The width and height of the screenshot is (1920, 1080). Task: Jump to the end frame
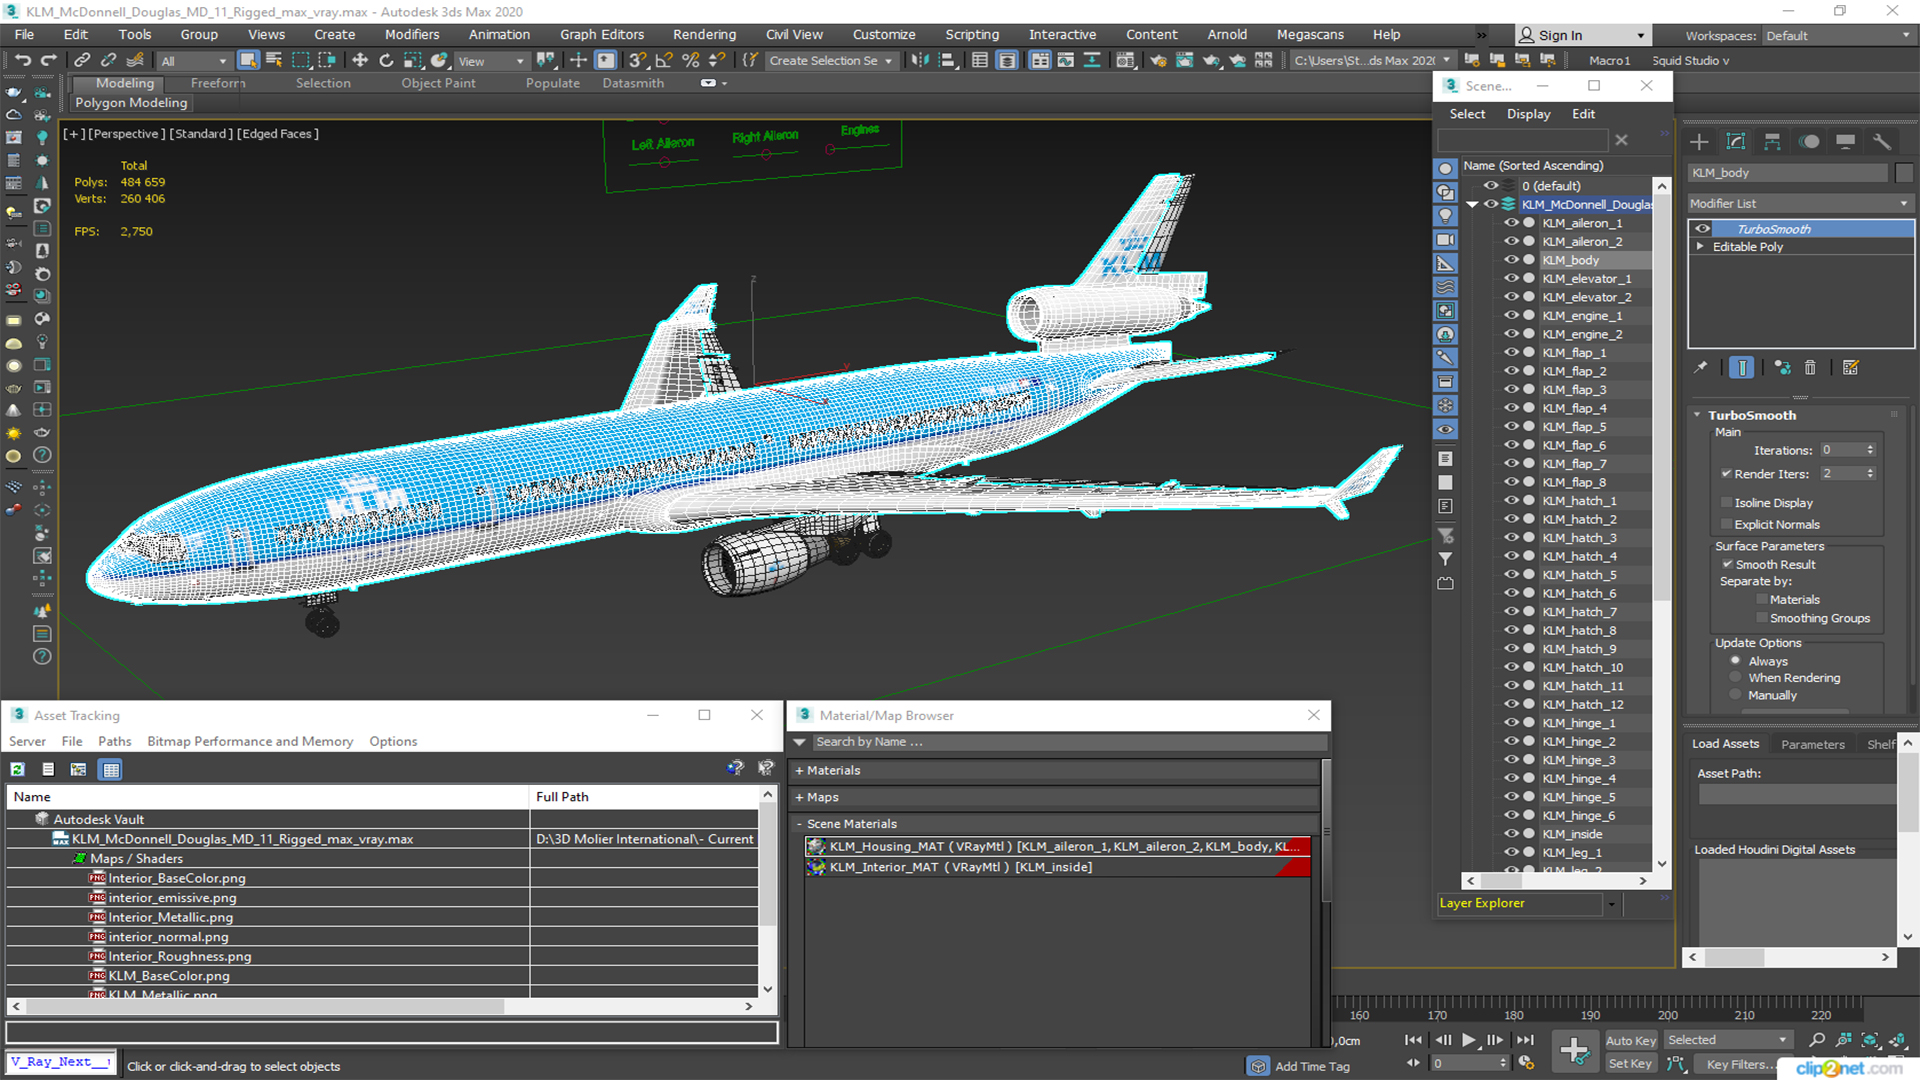pos(1525,1040)
